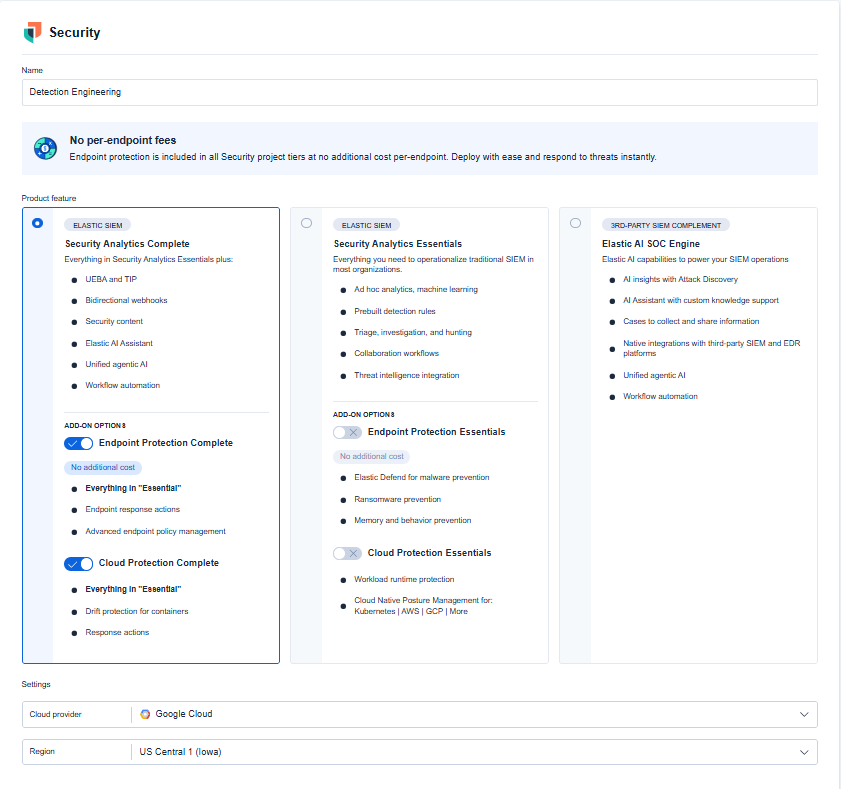Click Endpoint response actions list item

132,510
